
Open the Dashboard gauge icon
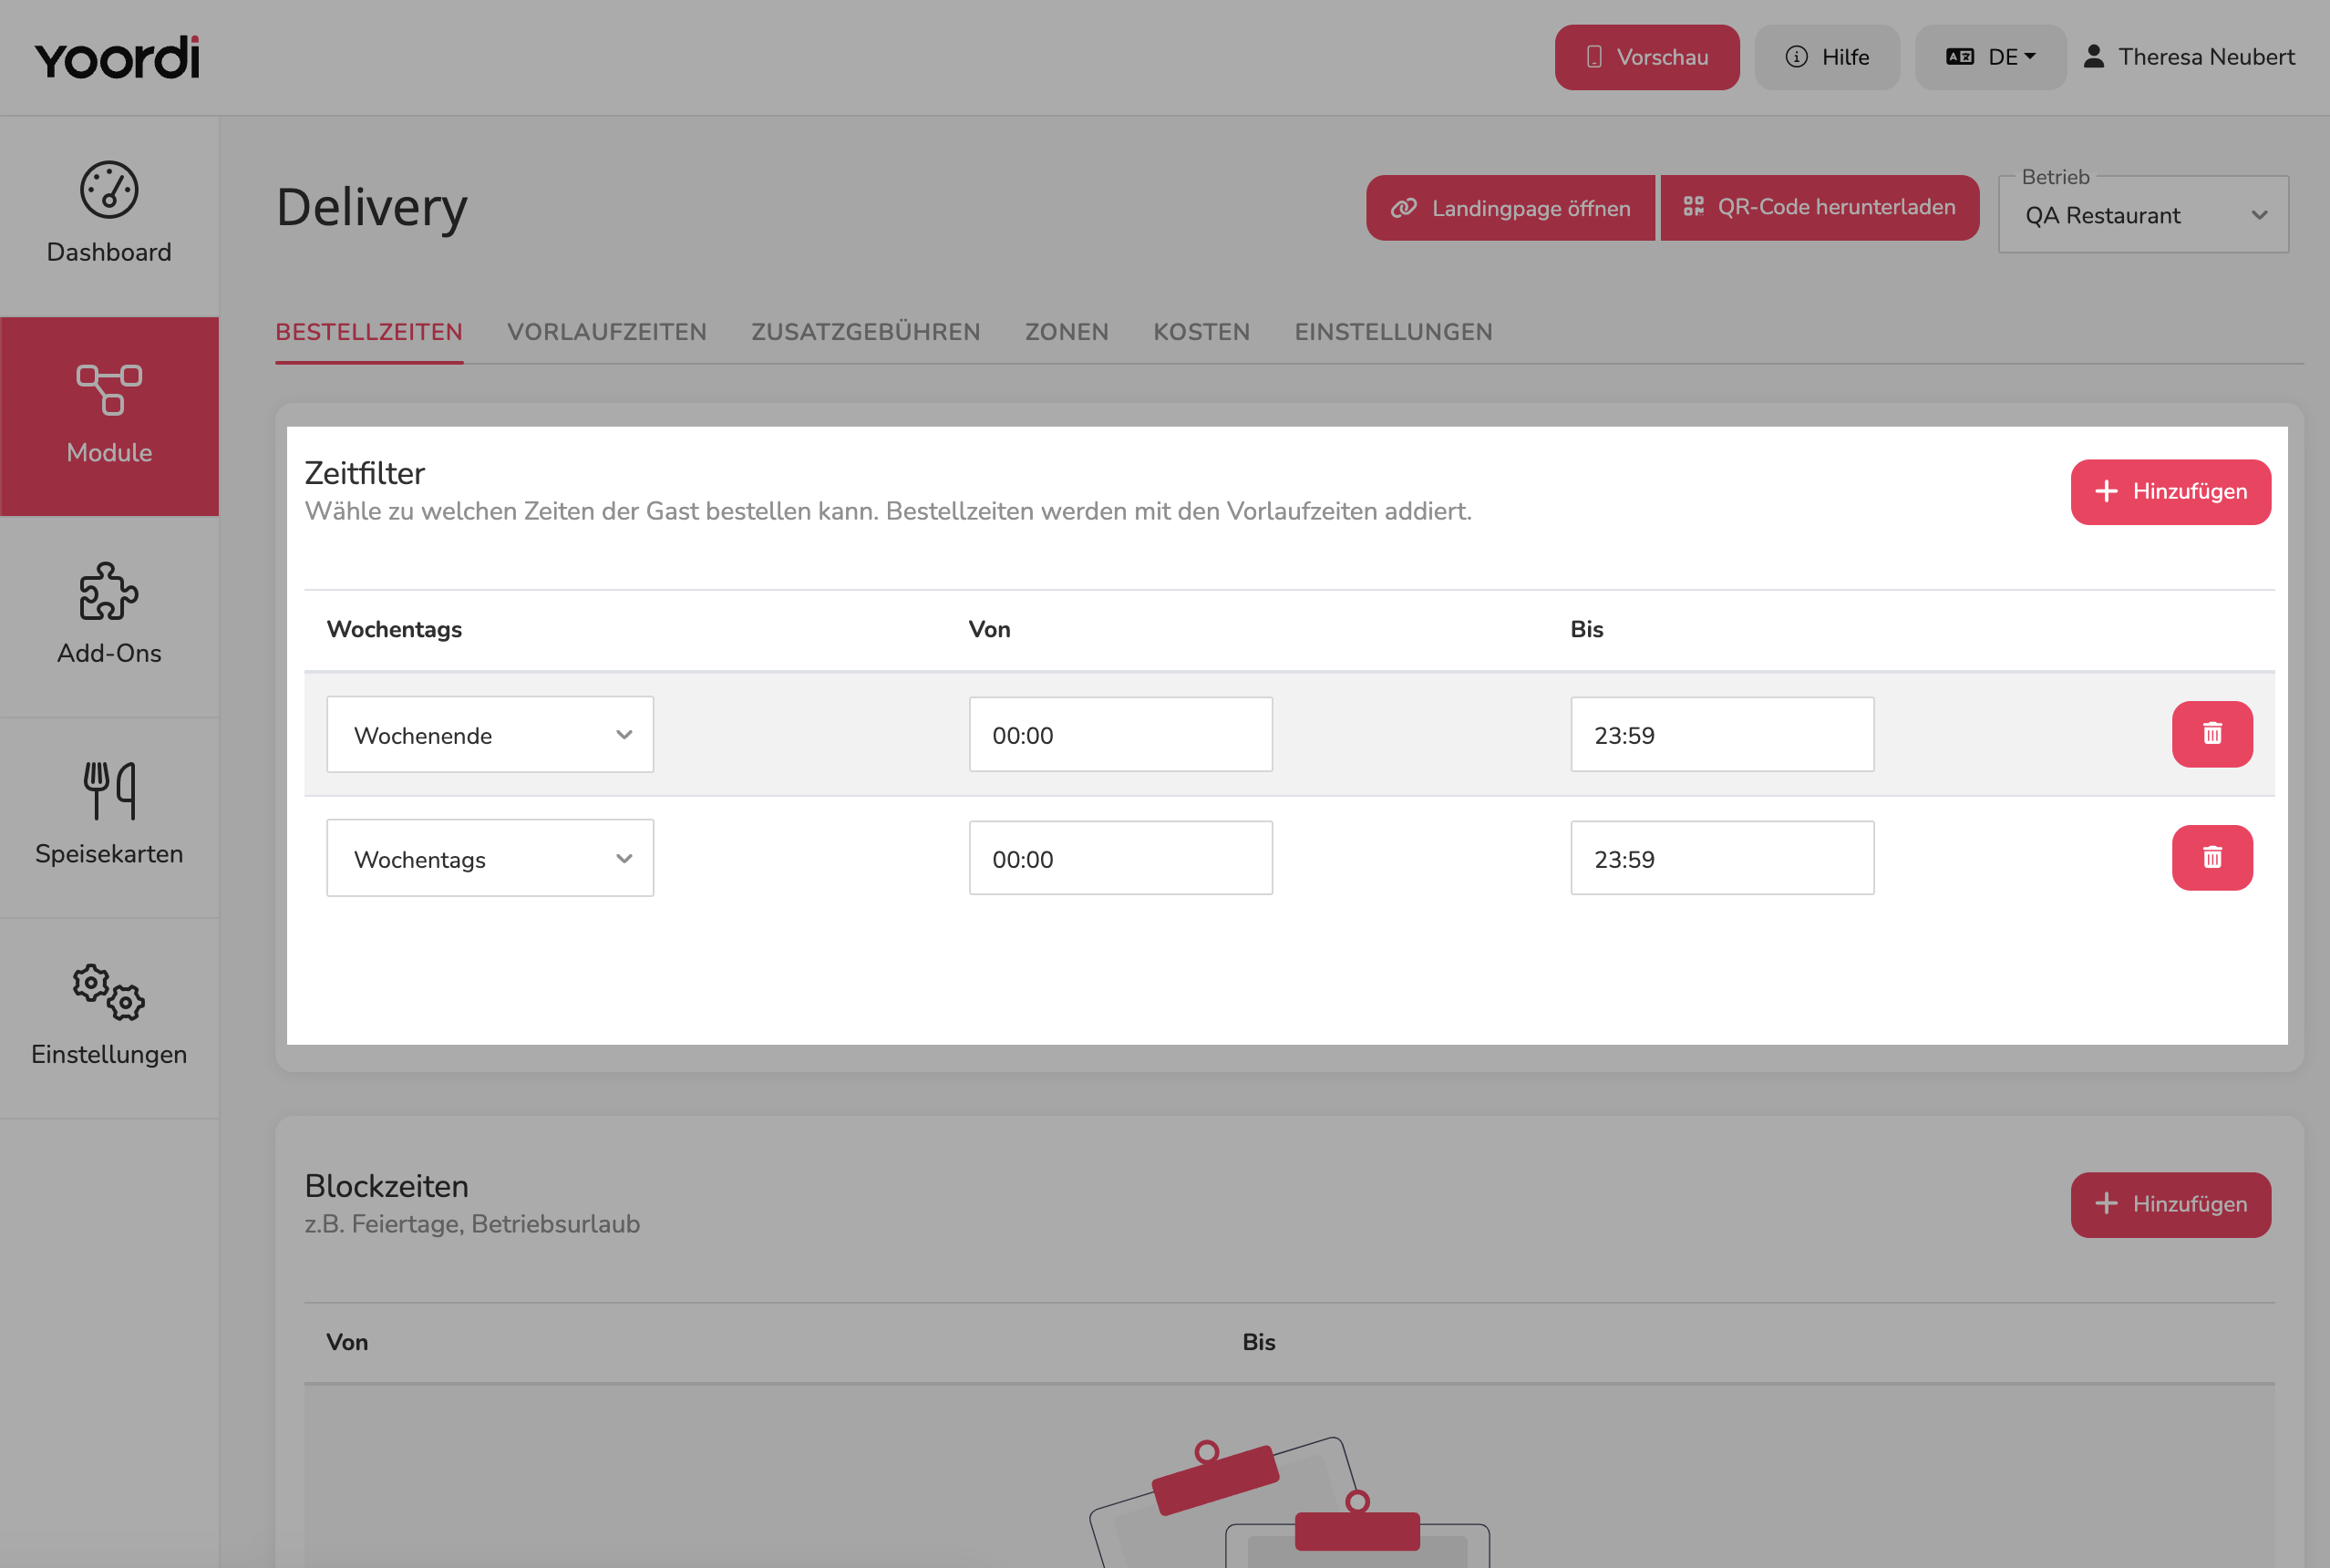click(109, 190)
